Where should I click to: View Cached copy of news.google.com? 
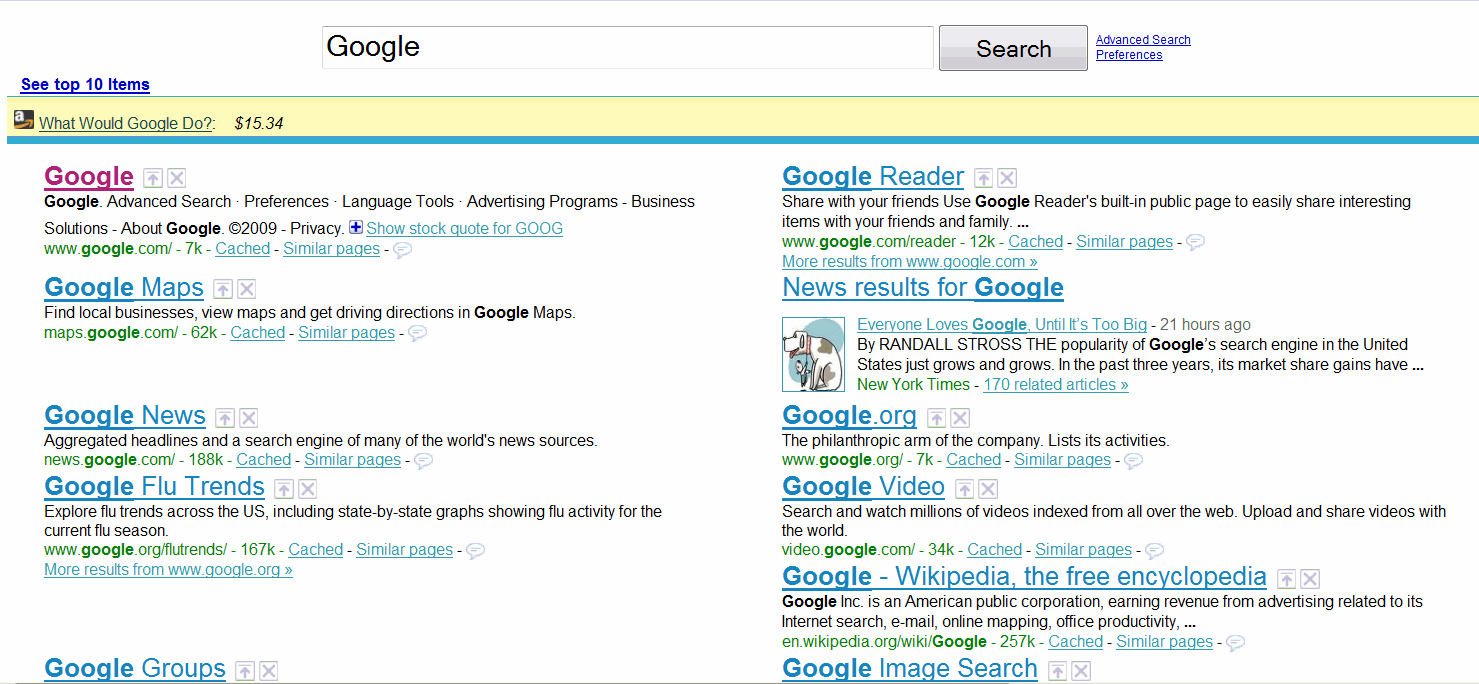[x=264, y=460]
